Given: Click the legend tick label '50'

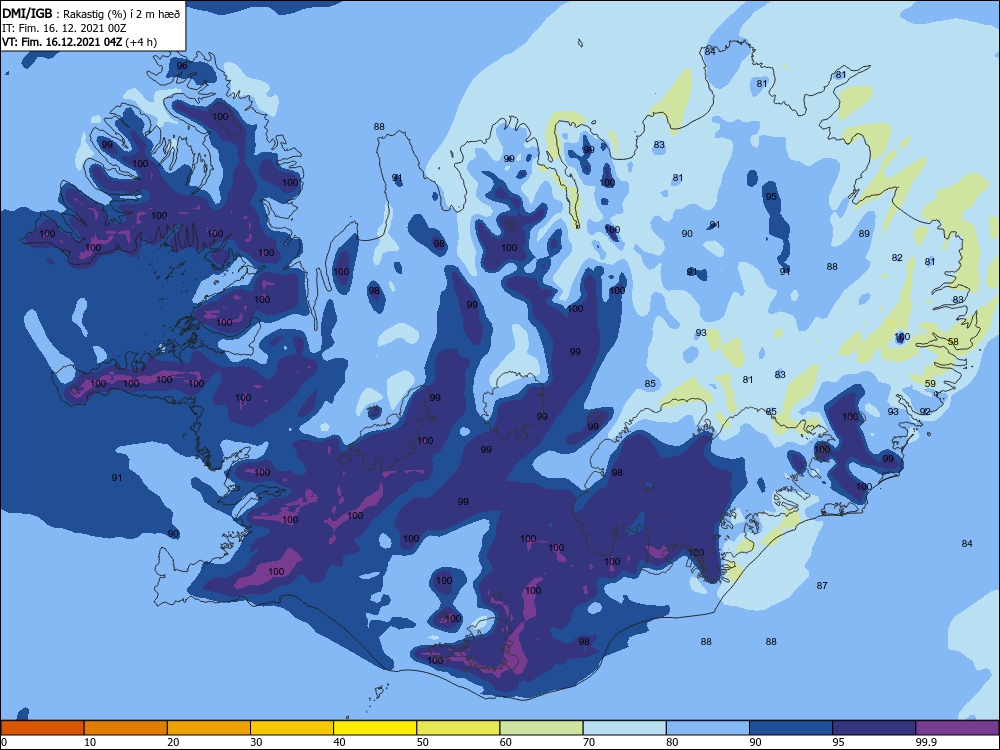Looking at the screenshot, I should click(423, 742).
